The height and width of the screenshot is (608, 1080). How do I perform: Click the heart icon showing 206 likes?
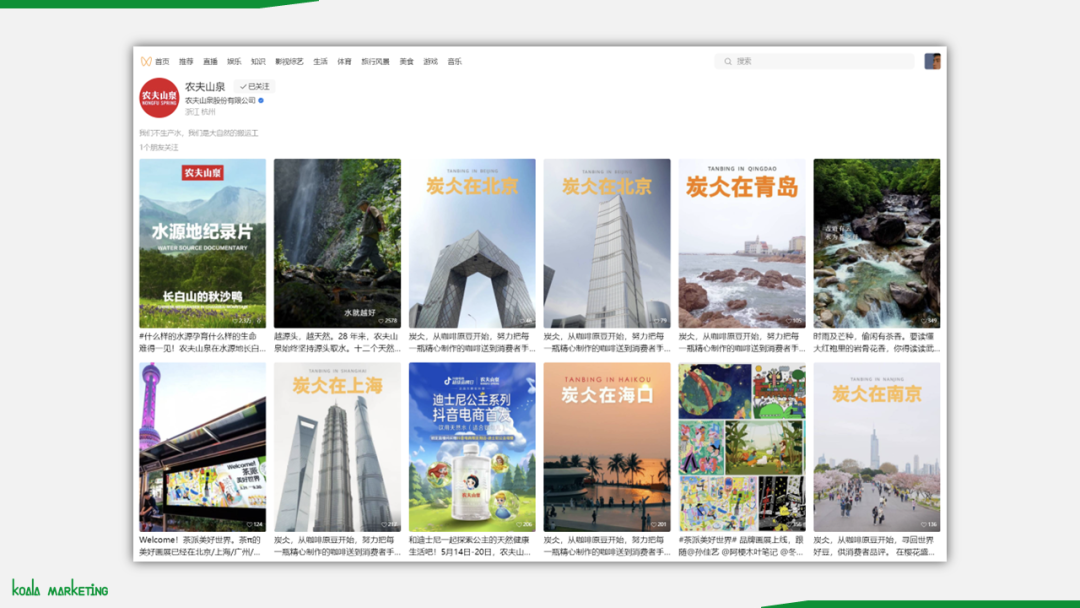519,525
